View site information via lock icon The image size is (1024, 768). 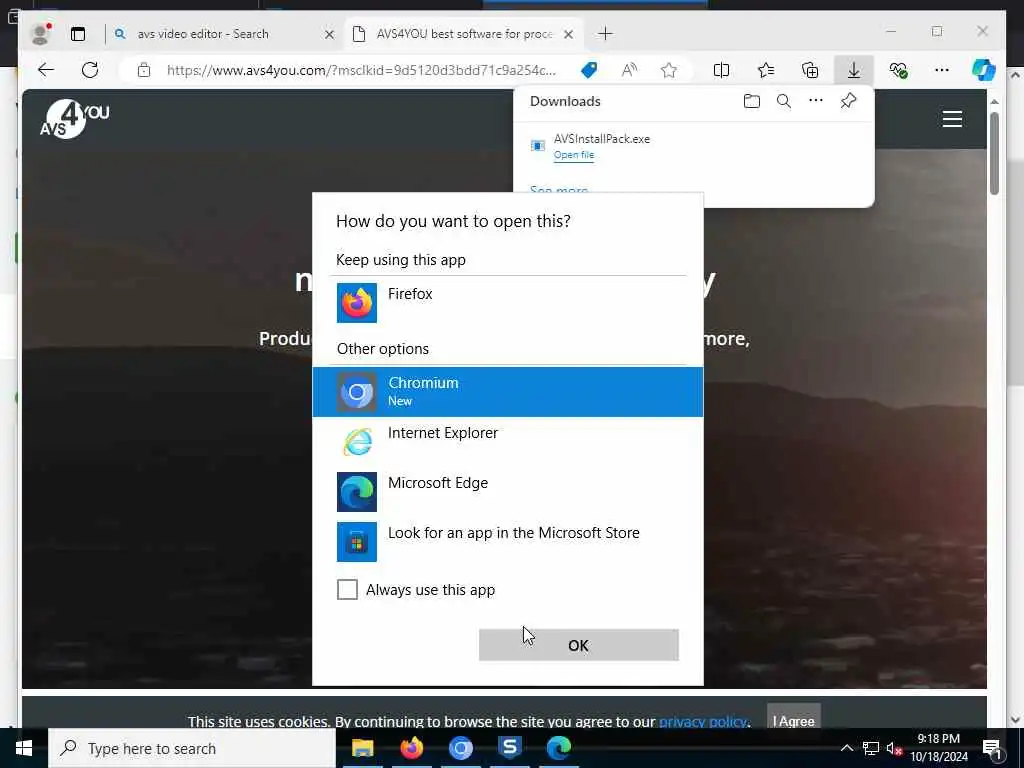click(x=144, y=70)
